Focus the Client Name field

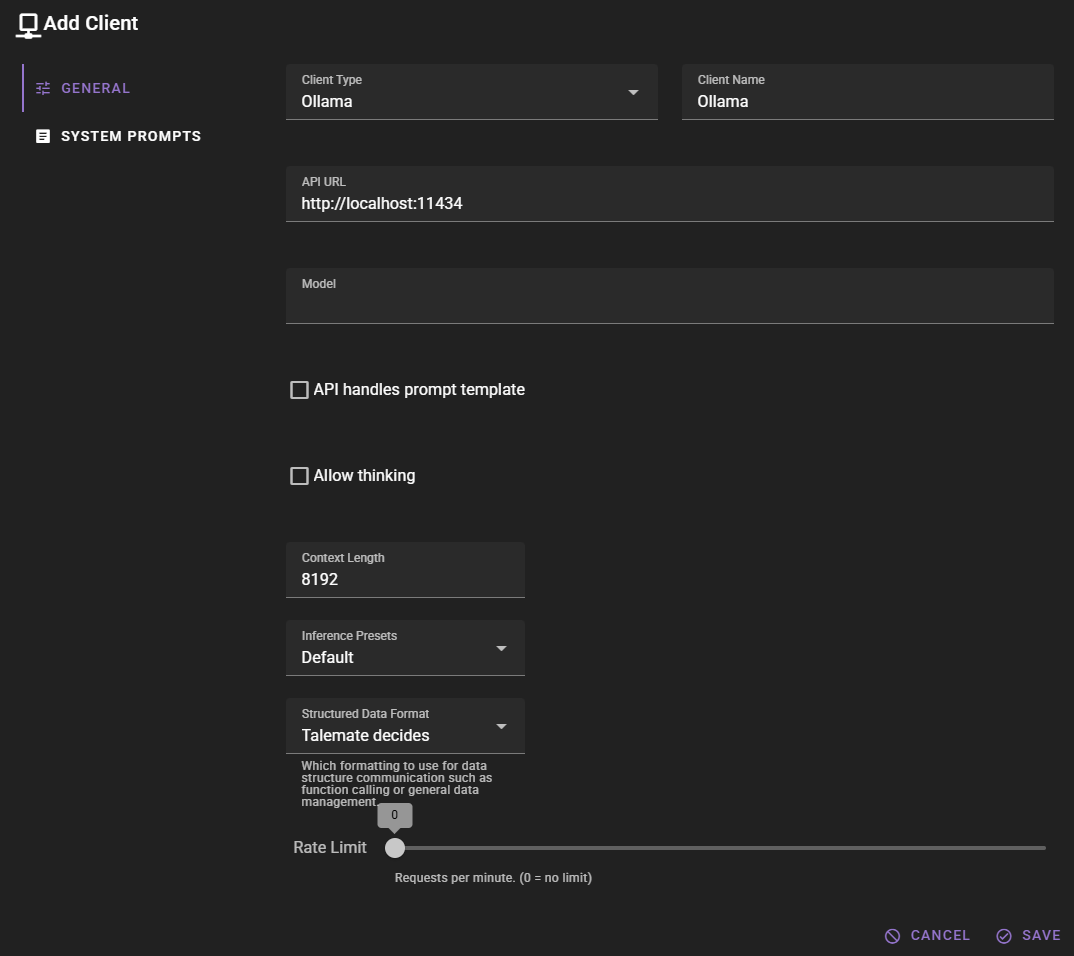pos(868,92)
